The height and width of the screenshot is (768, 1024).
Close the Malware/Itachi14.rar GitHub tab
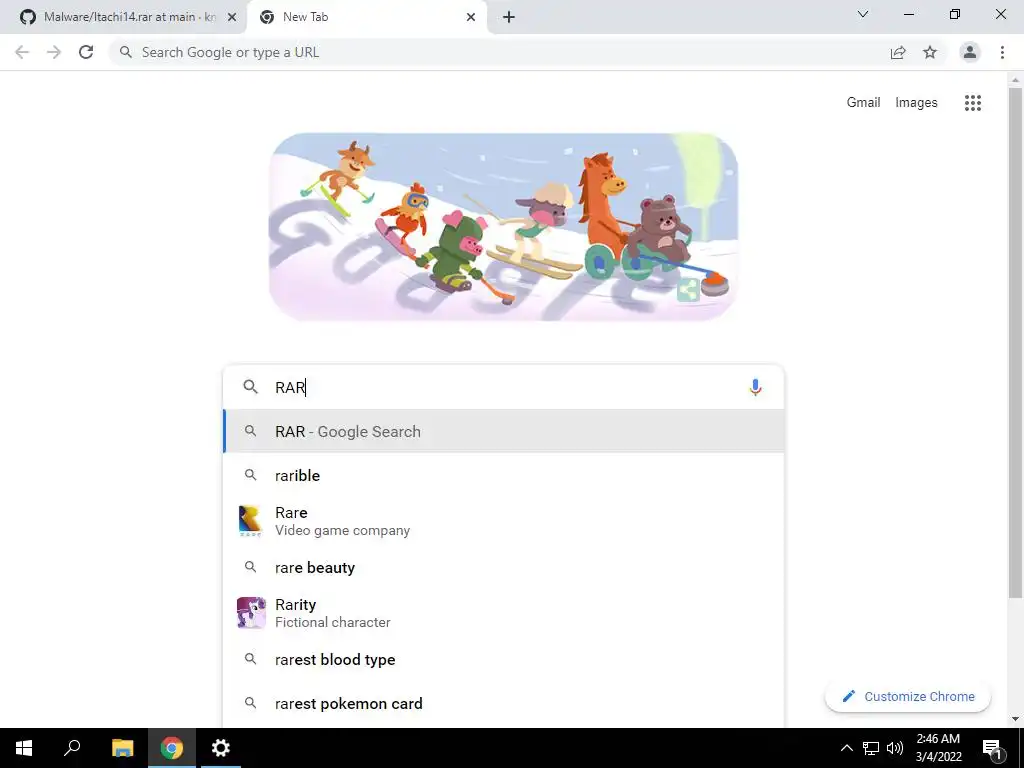coord(232,17)
